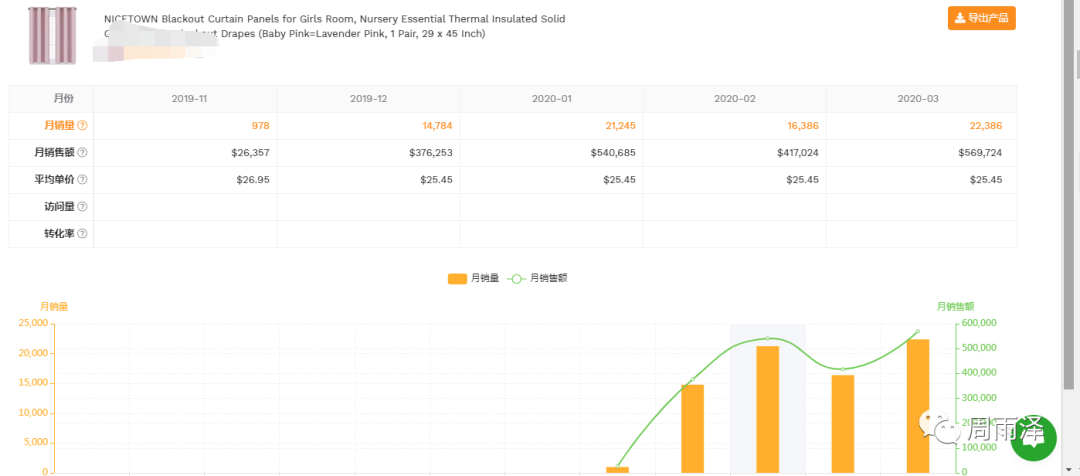This screenshot has width=1080, height=476.
Task: Click the 导出产品 export button
Action: point(981,18)
